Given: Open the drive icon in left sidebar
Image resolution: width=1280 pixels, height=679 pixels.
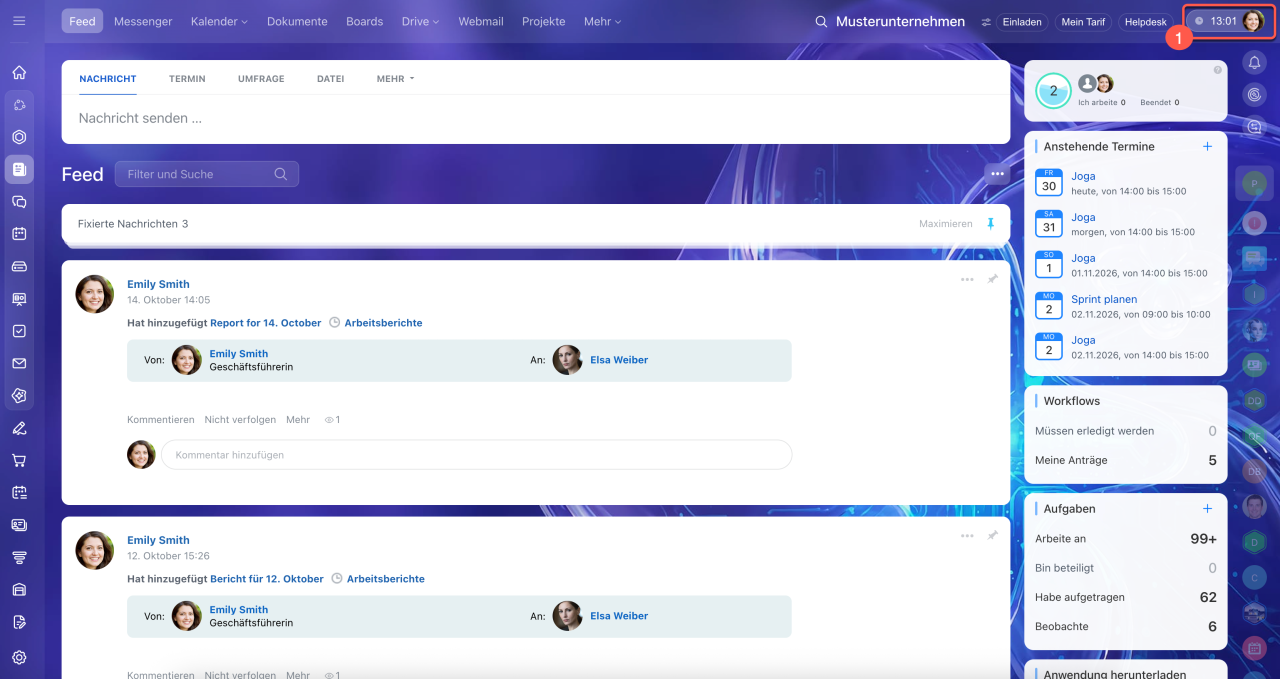Looking at the screenshot, I should (x=19, y=266).
